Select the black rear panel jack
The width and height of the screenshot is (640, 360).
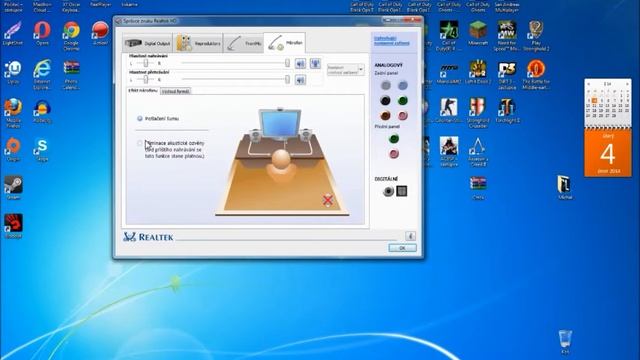[x=385, y=100]
